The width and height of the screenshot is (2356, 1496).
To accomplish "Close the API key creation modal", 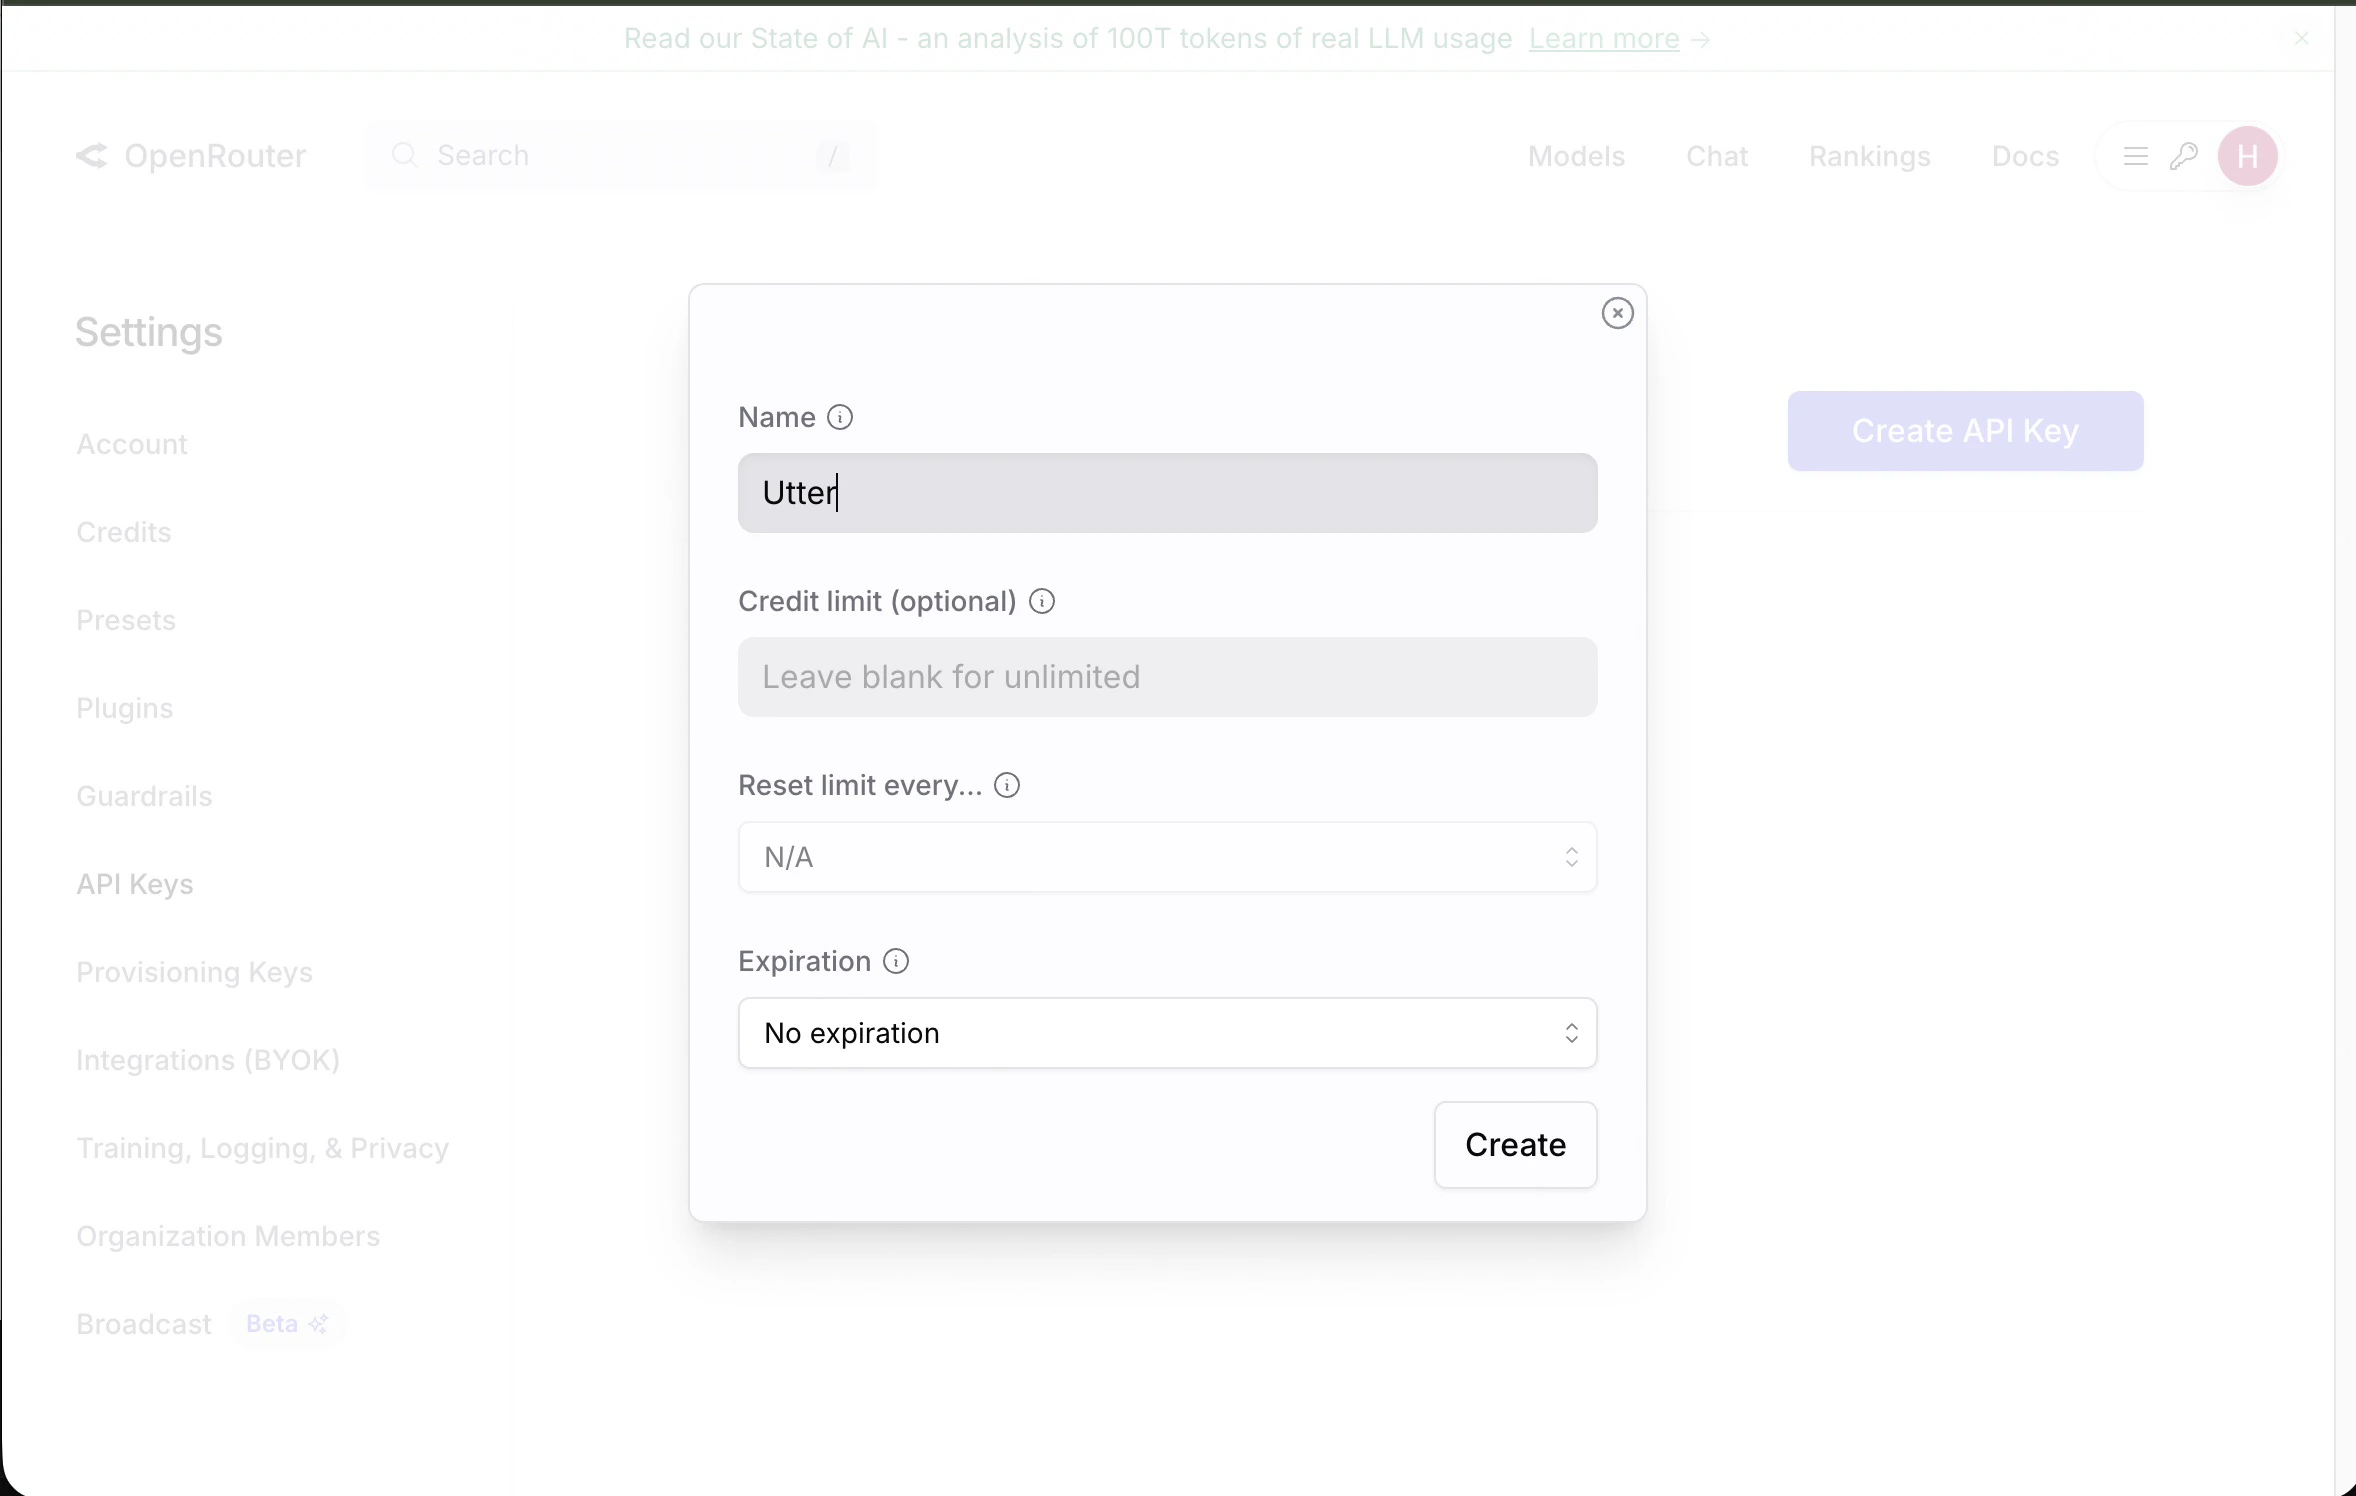I will [x=1616, y=312].
